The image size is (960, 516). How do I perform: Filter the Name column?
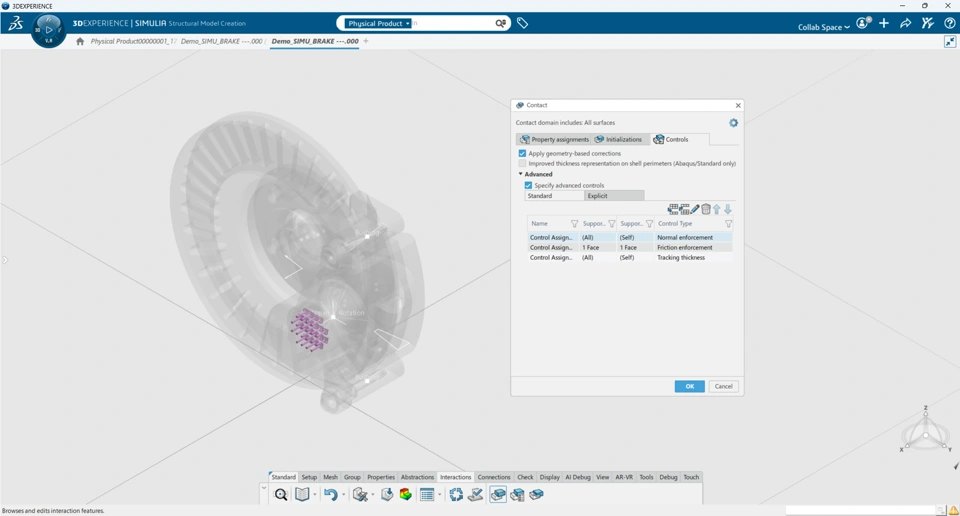point(574,224)
